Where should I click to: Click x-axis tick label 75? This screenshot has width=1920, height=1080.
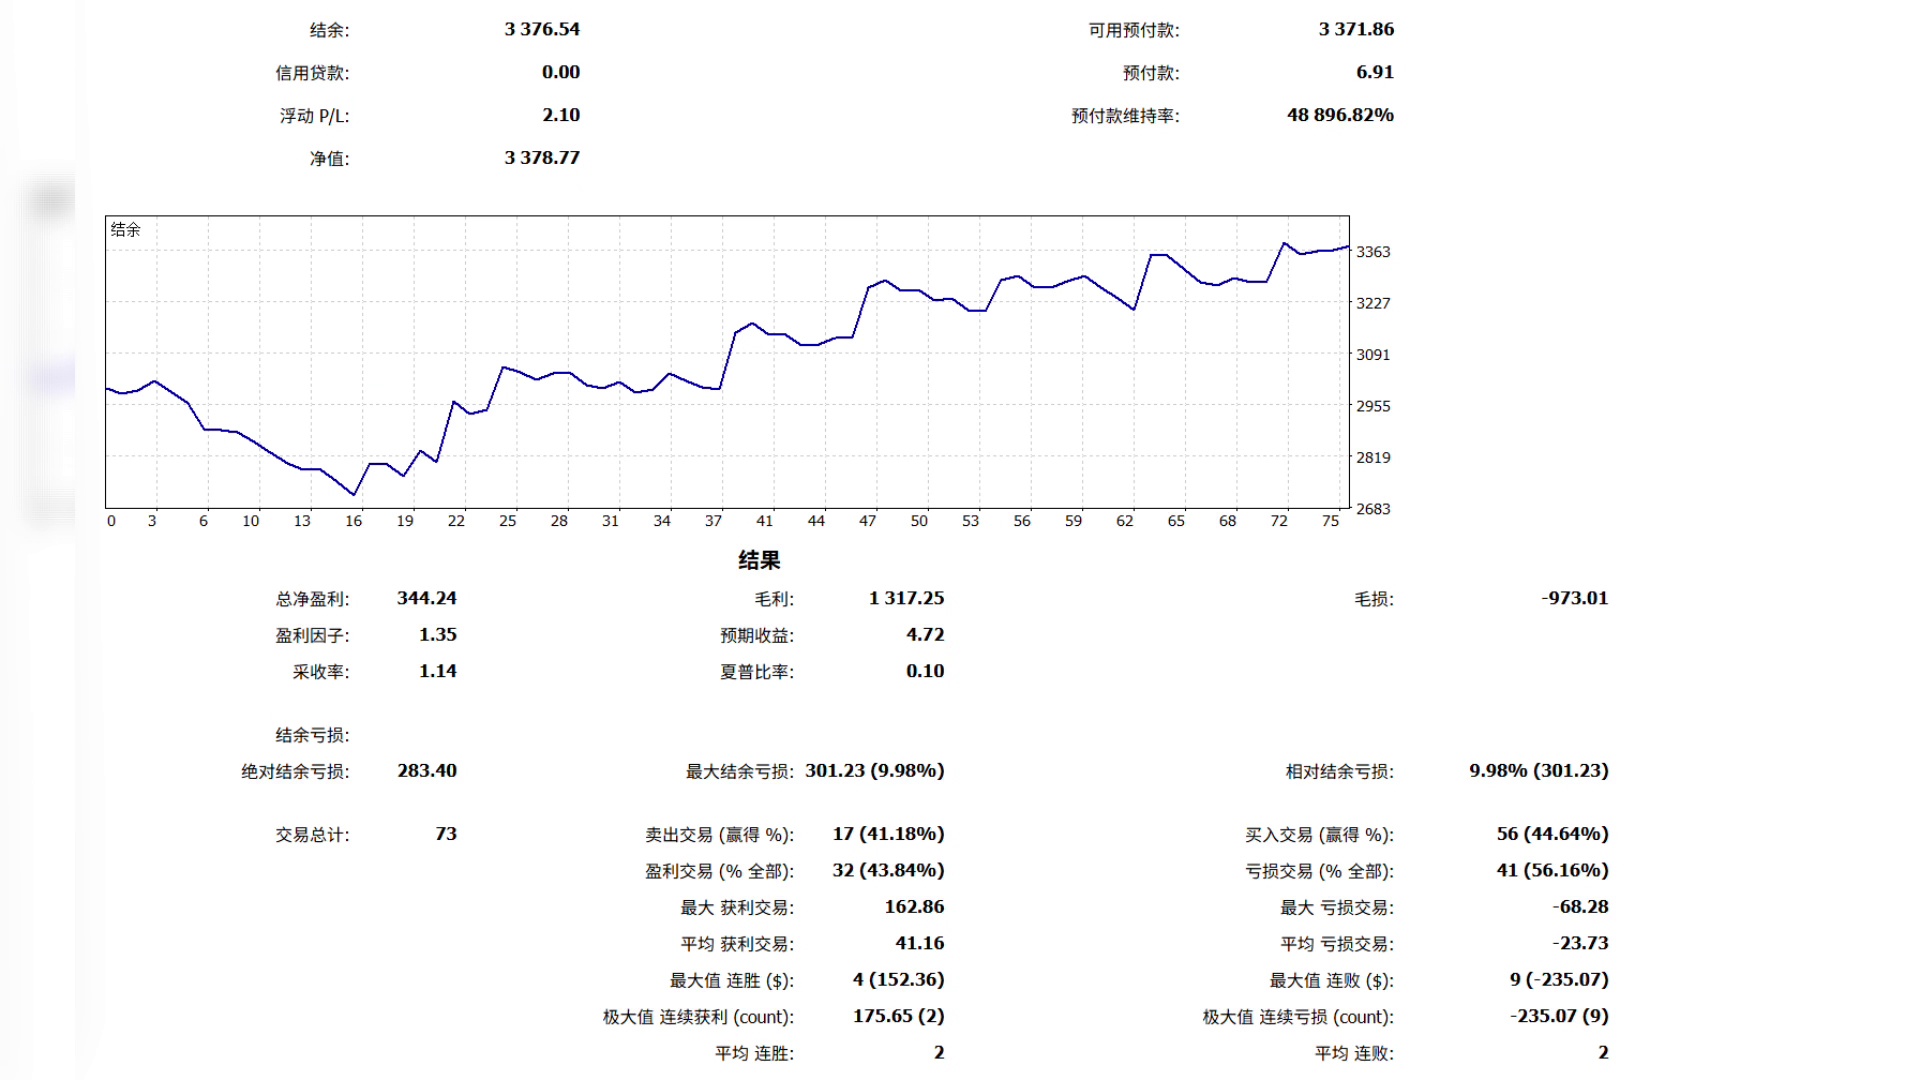coord(1330,521)
